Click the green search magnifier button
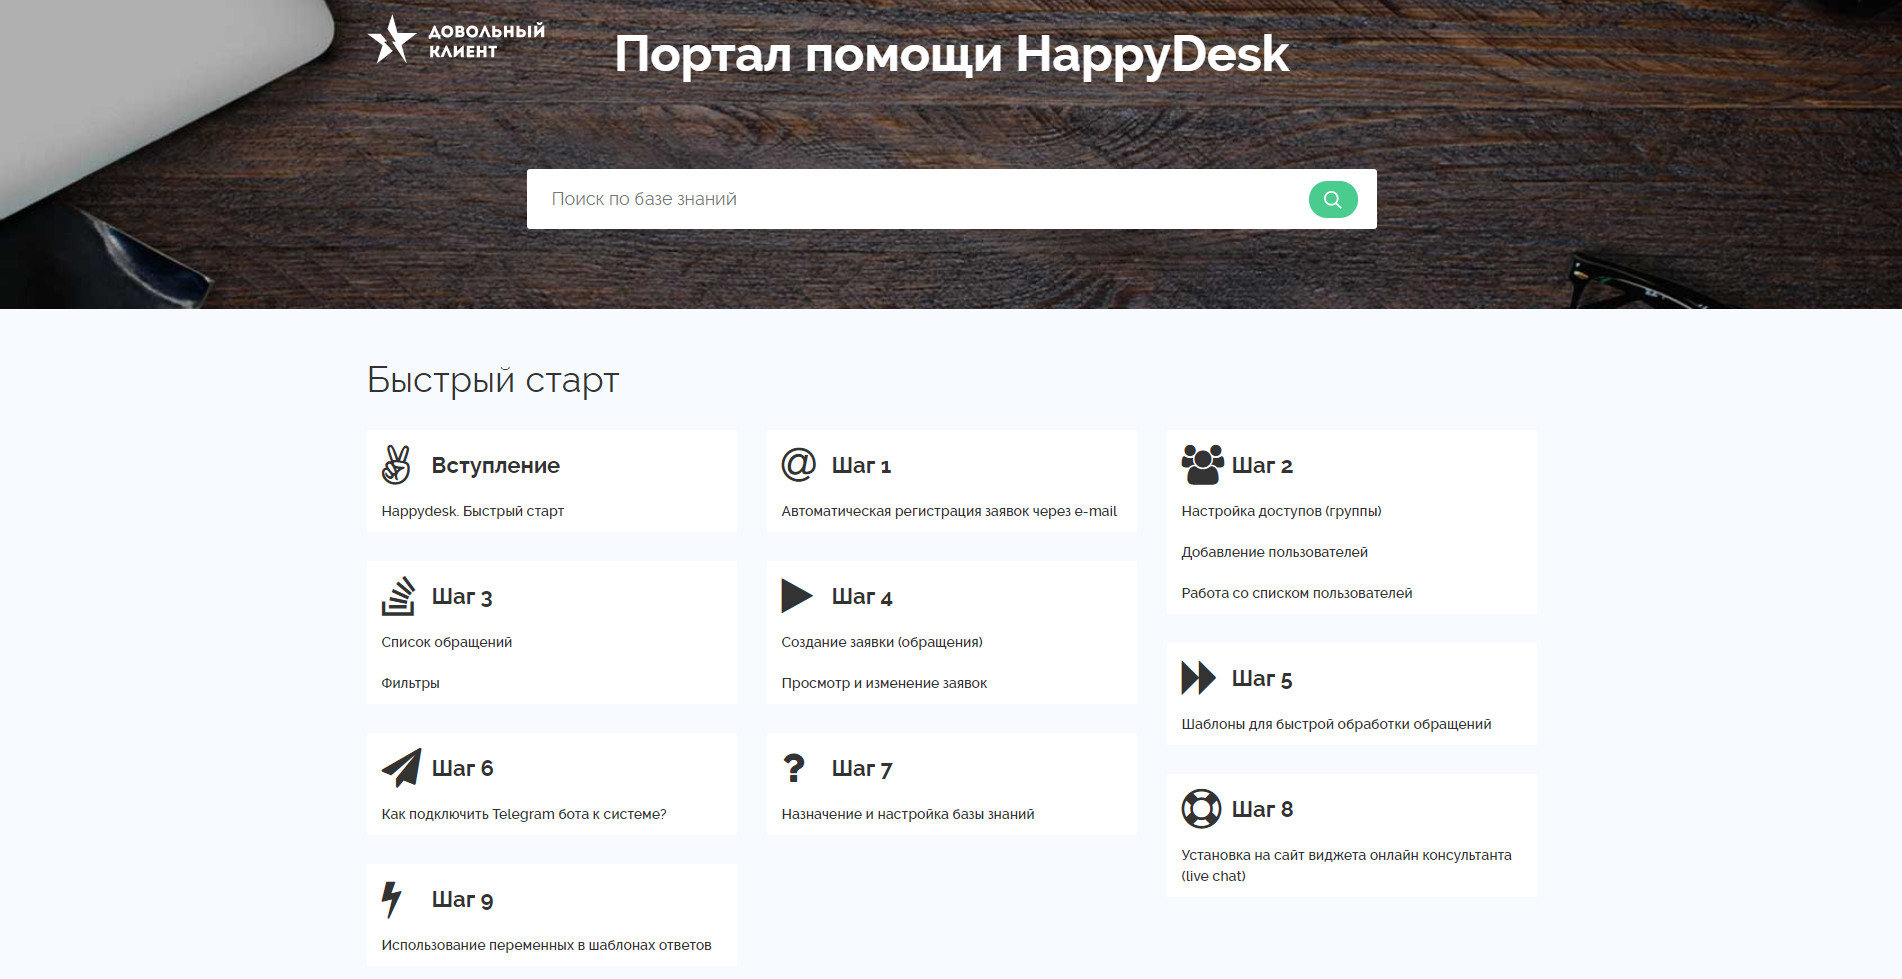Screen dimensions: 1902x979 1333,199
